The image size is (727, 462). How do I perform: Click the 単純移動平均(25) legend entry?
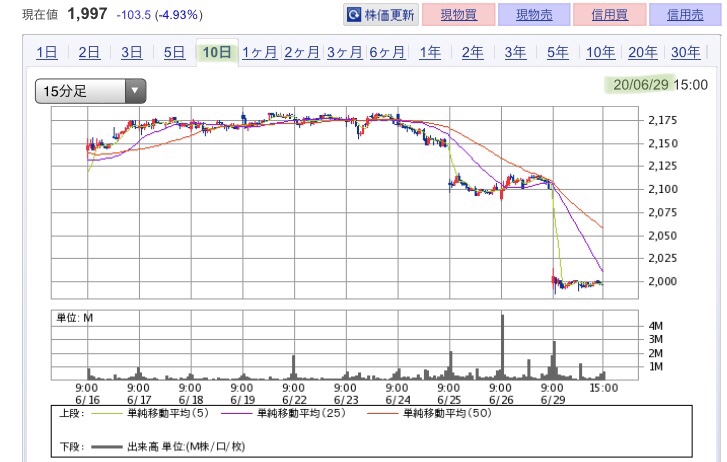pyautogui.click(x=283, y=413)
